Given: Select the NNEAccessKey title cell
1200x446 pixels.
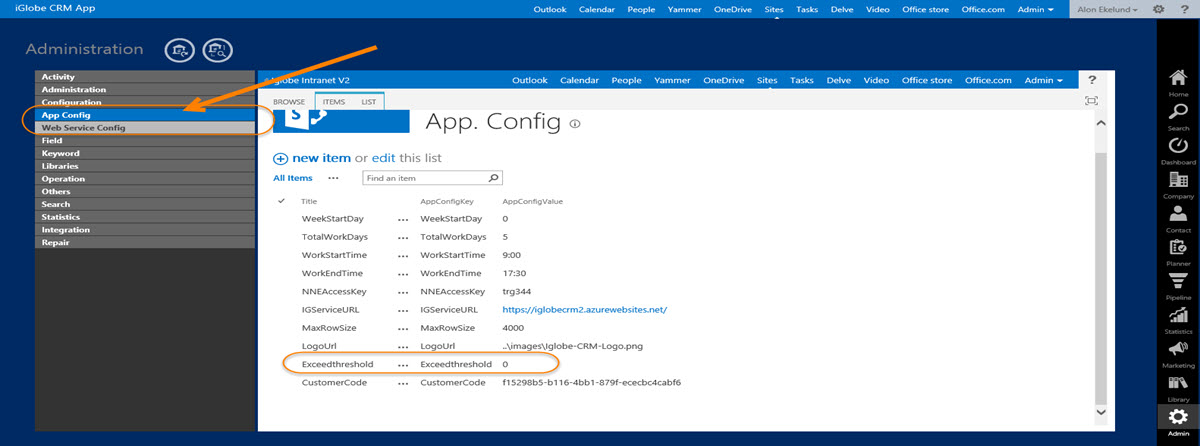Looking at the screenshot, I should [335, 292].
